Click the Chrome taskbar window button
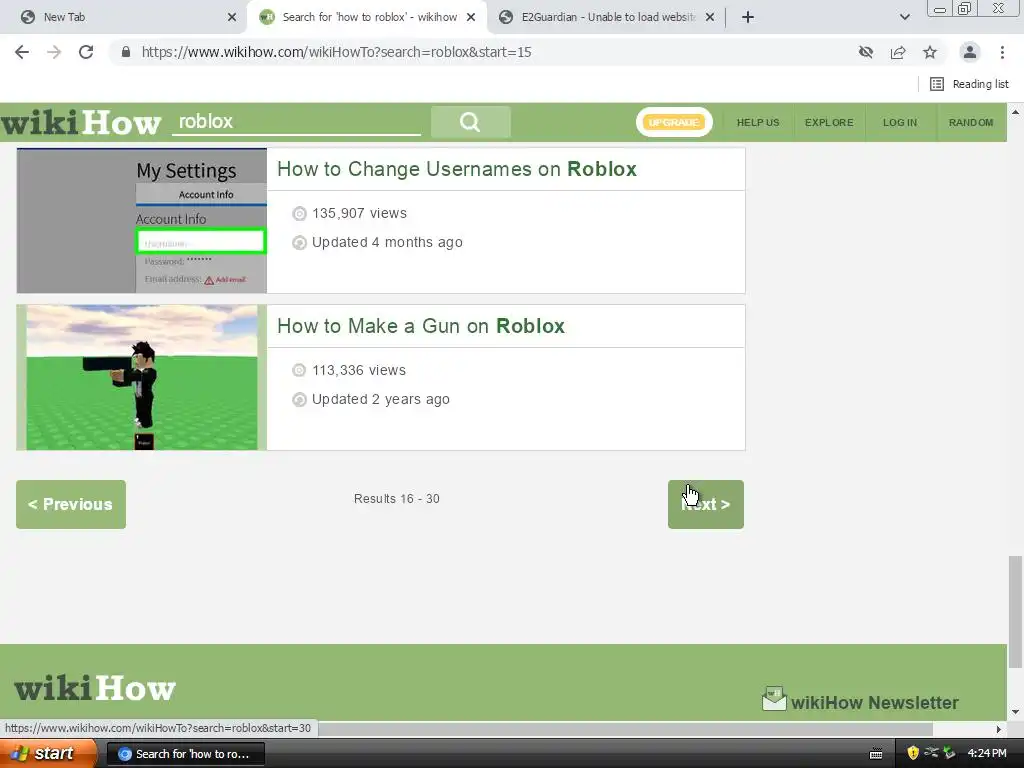This screenshot has width=1024, height=768. (x=185, y=754)
